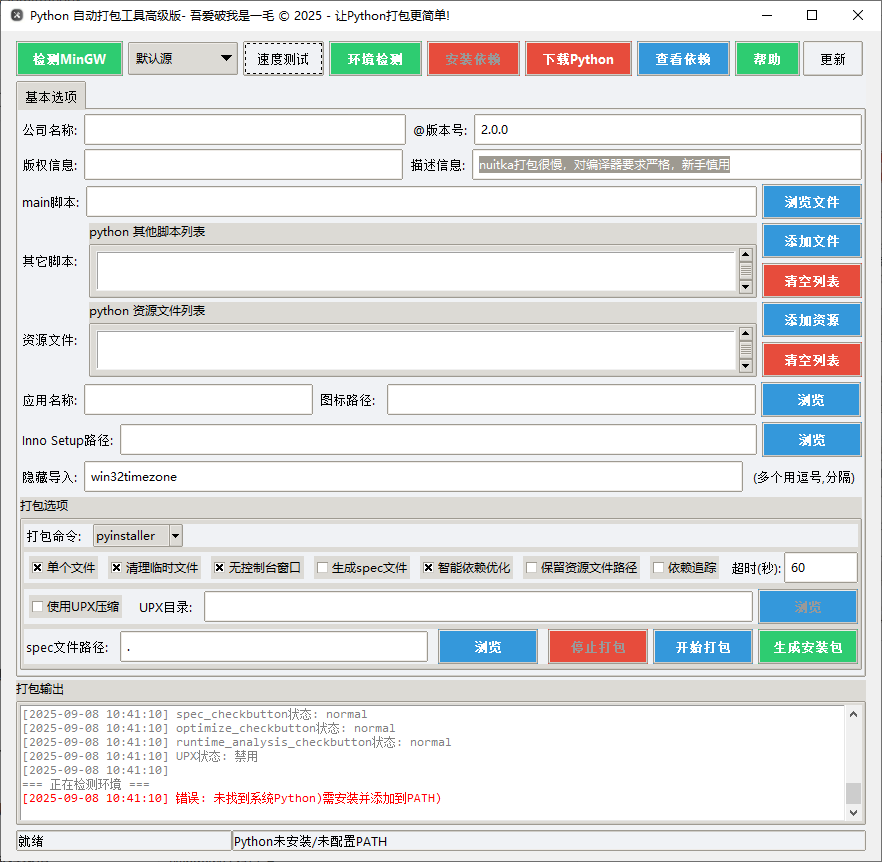882x862 pixels.
Task: Focus the Inno Setup路径 field
Action: [x=438, y=439]
